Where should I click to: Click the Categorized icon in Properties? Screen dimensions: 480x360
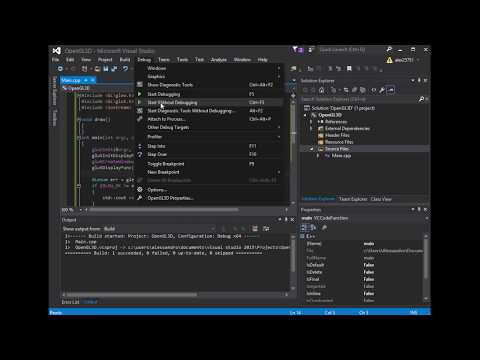pos(304,227)
